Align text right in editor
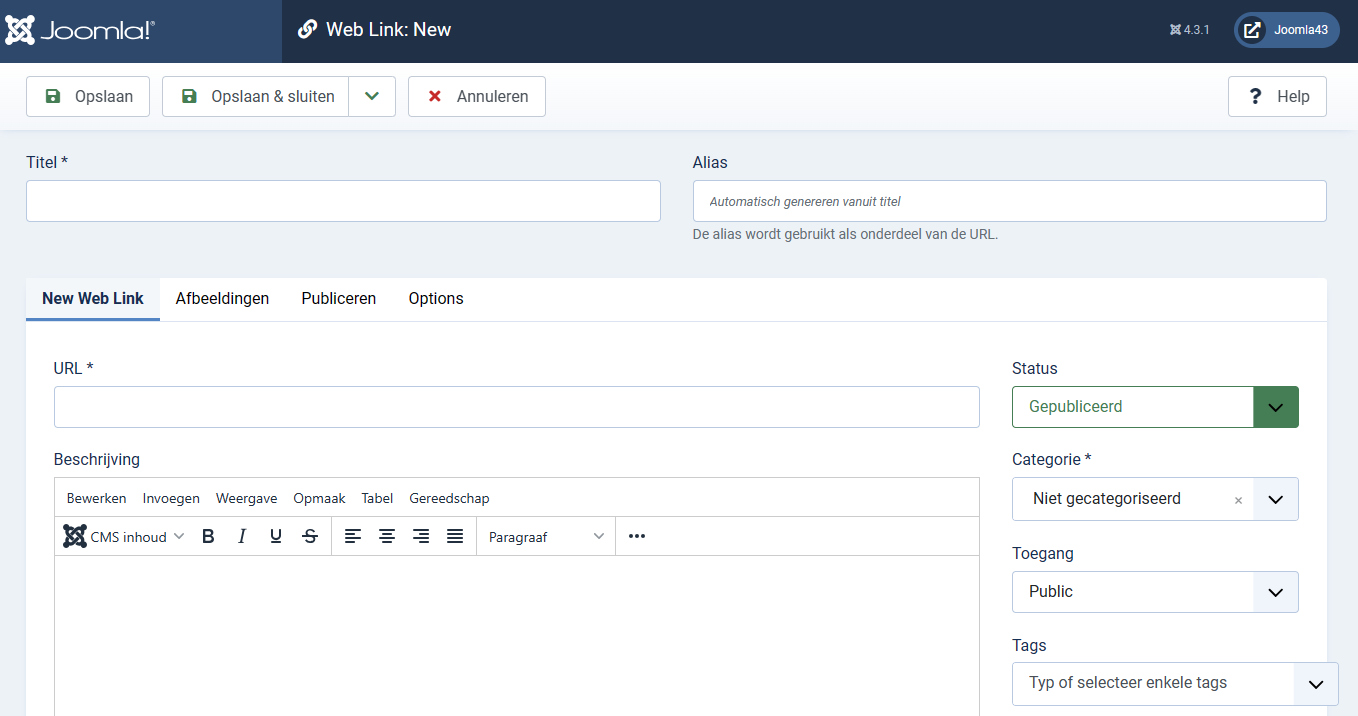The height and width of the screenshot is (716, 1358). click(x=421, y=537)
